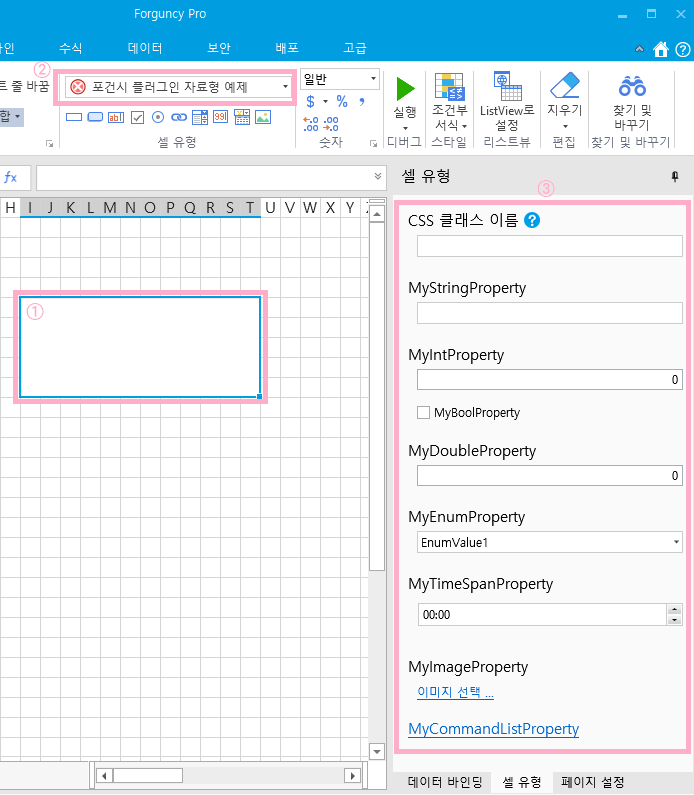694x795 pixels.
Task: Toggle the MyBoolProperty checkbox
Action: (x=424, y=412)
